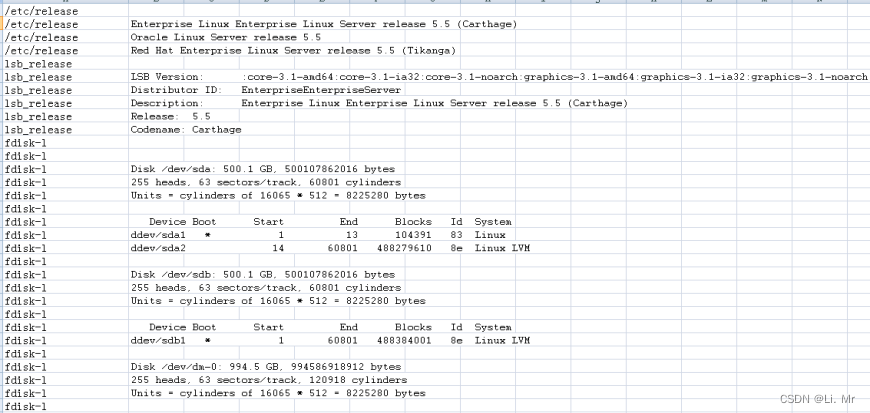Select lsb_release label in the Codename row
Screen dimensions: 870x413
(38, 129)
